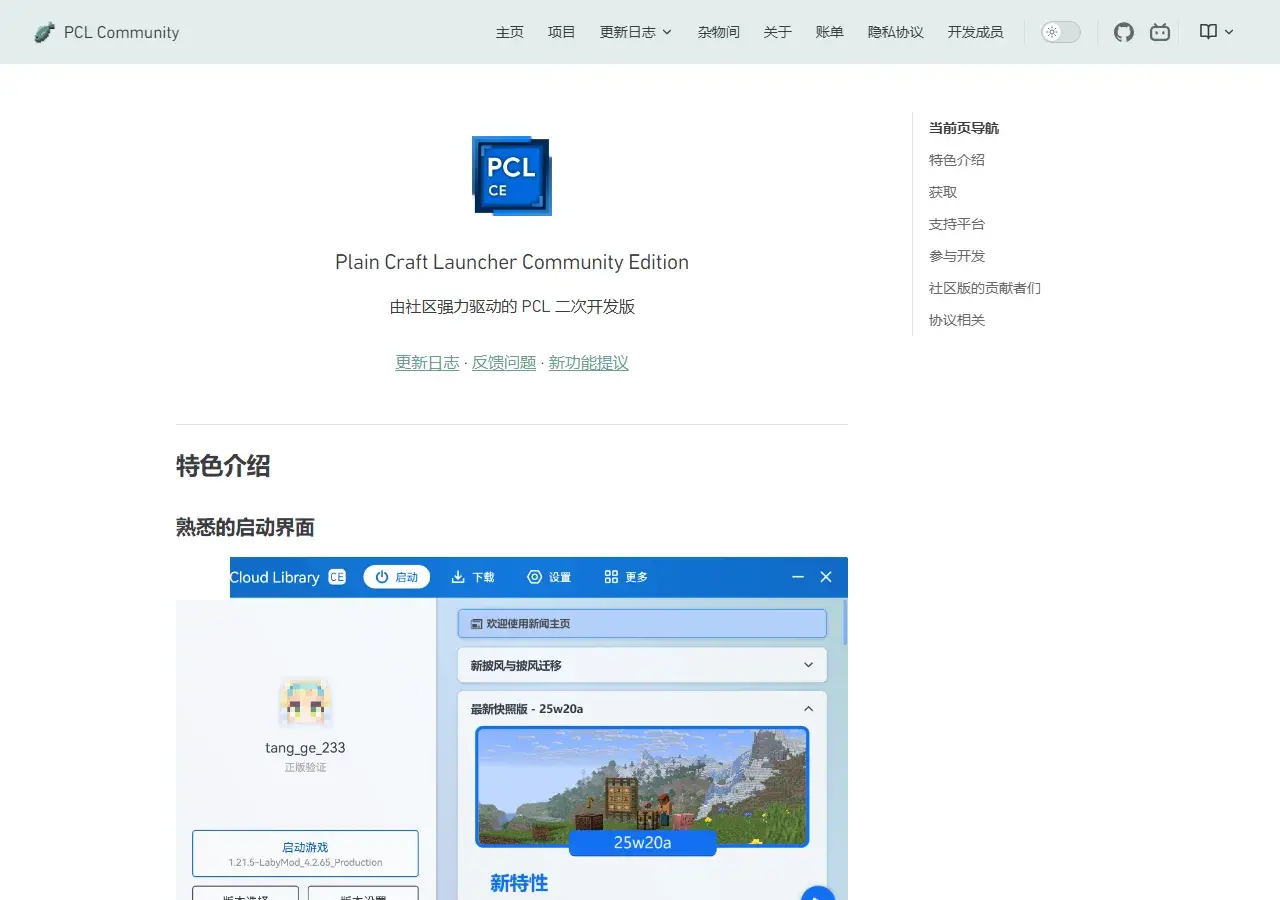Screen dimensions: 1280x900
Task: Click the launcher minimize dash icon
Action: [798, 577]
